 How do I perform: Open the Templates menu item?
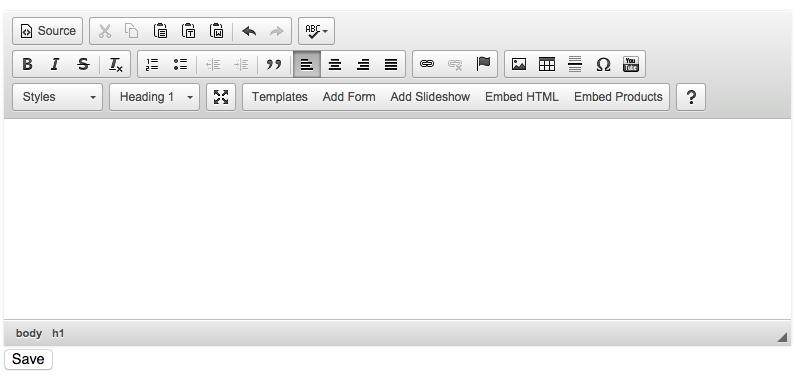(280, 97)
